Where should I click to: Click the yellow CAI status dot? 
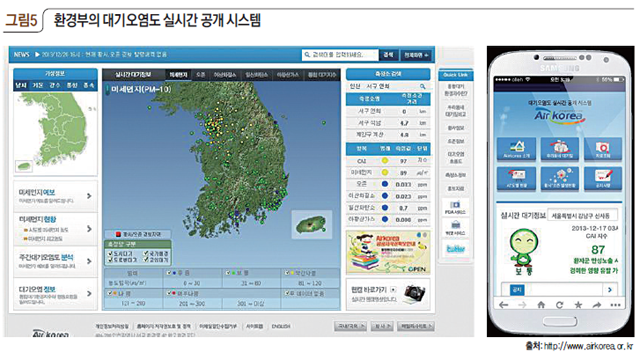384,161
